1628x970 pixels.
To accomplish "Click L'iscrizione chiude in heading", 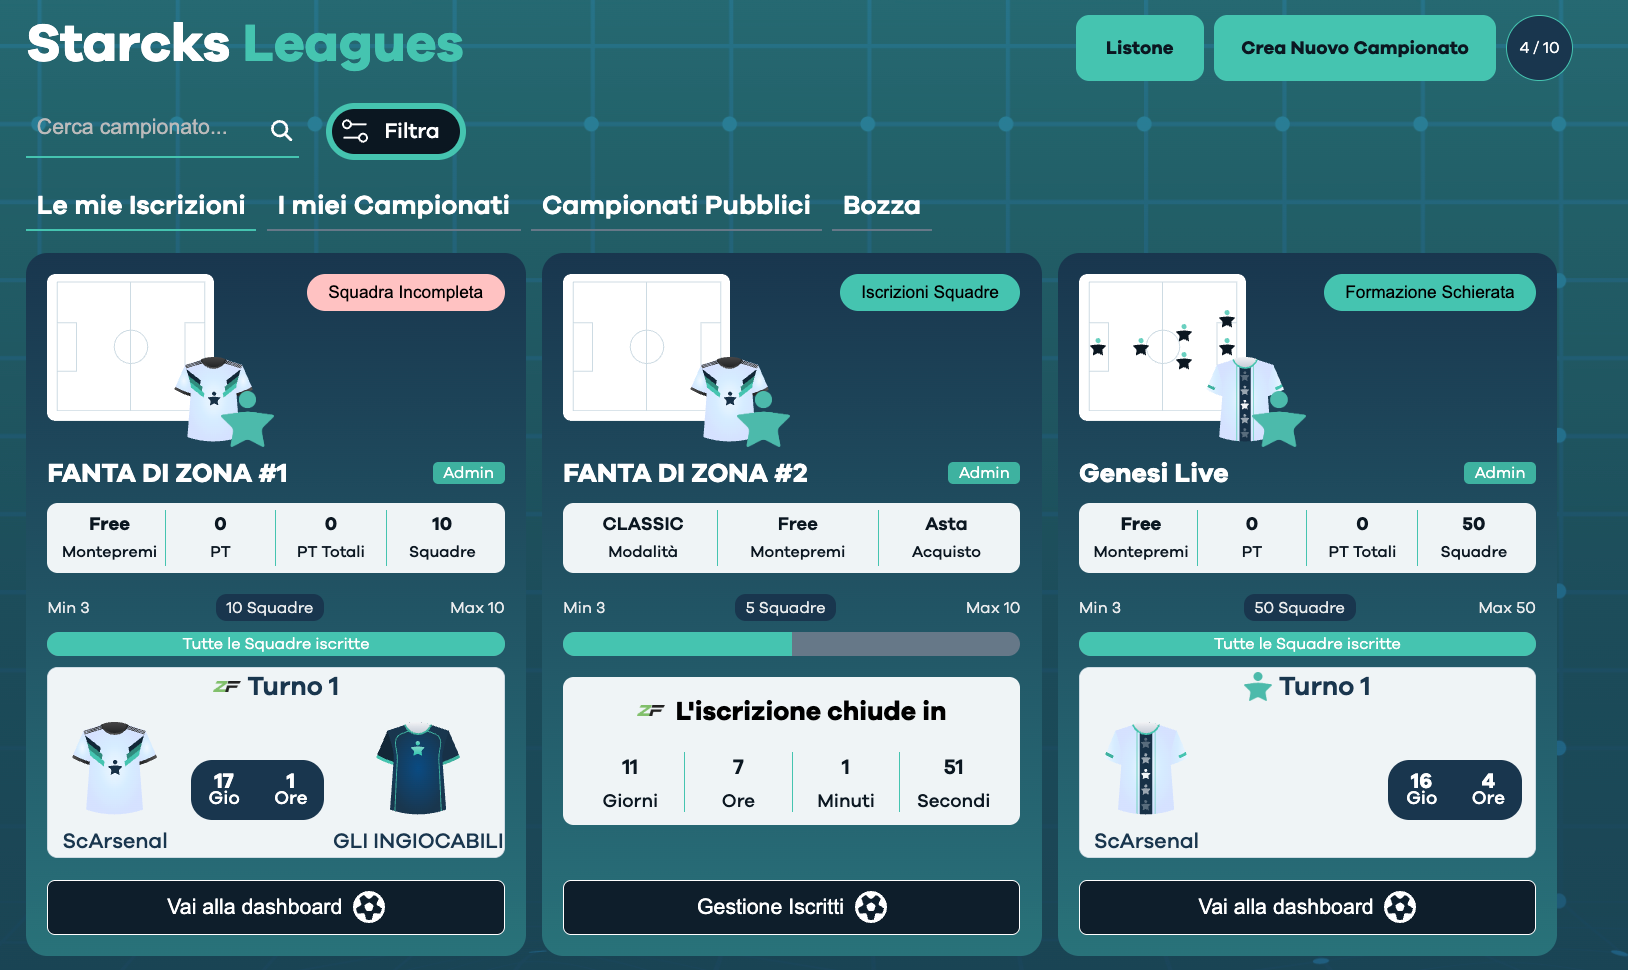I will pyautogui.click(x=811, y=711).
